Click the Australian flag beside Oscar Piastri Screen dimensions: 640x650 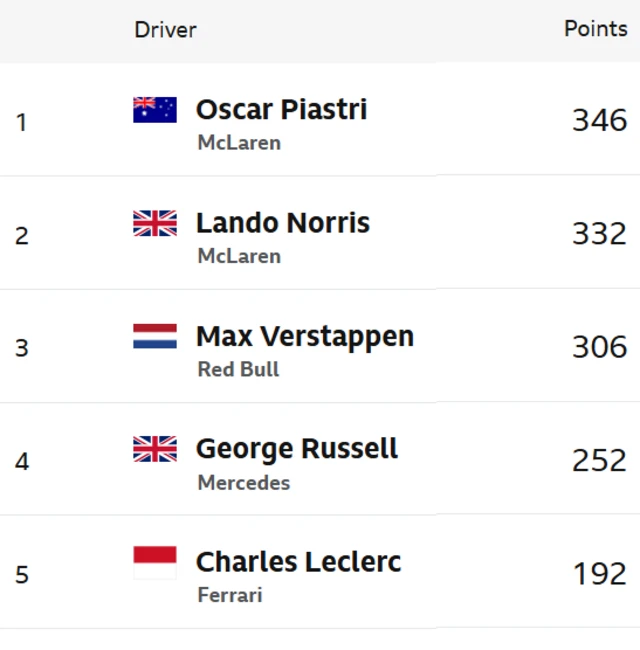[155, 110]
